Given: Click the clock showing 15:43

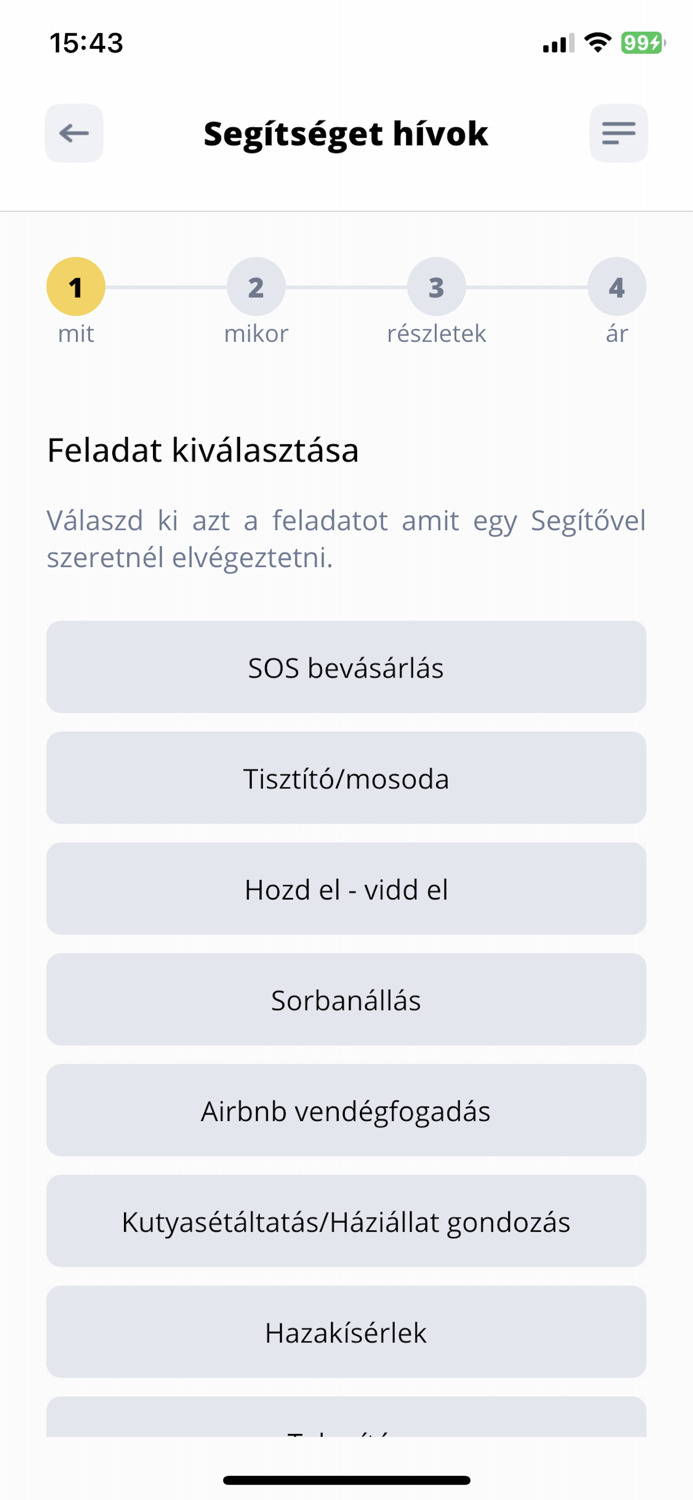Looking at the screenshot, I should coord(86,42).
